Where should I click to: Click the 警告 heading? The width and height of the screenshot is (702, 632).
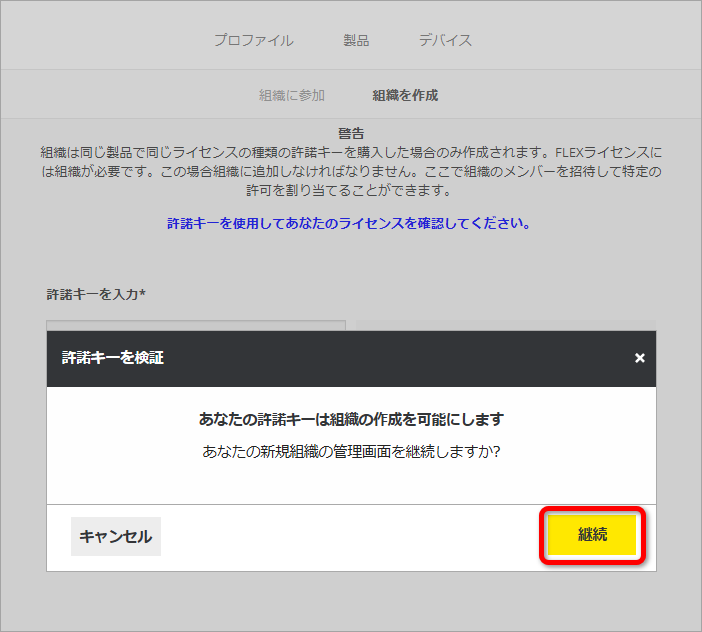pos(350,133)
